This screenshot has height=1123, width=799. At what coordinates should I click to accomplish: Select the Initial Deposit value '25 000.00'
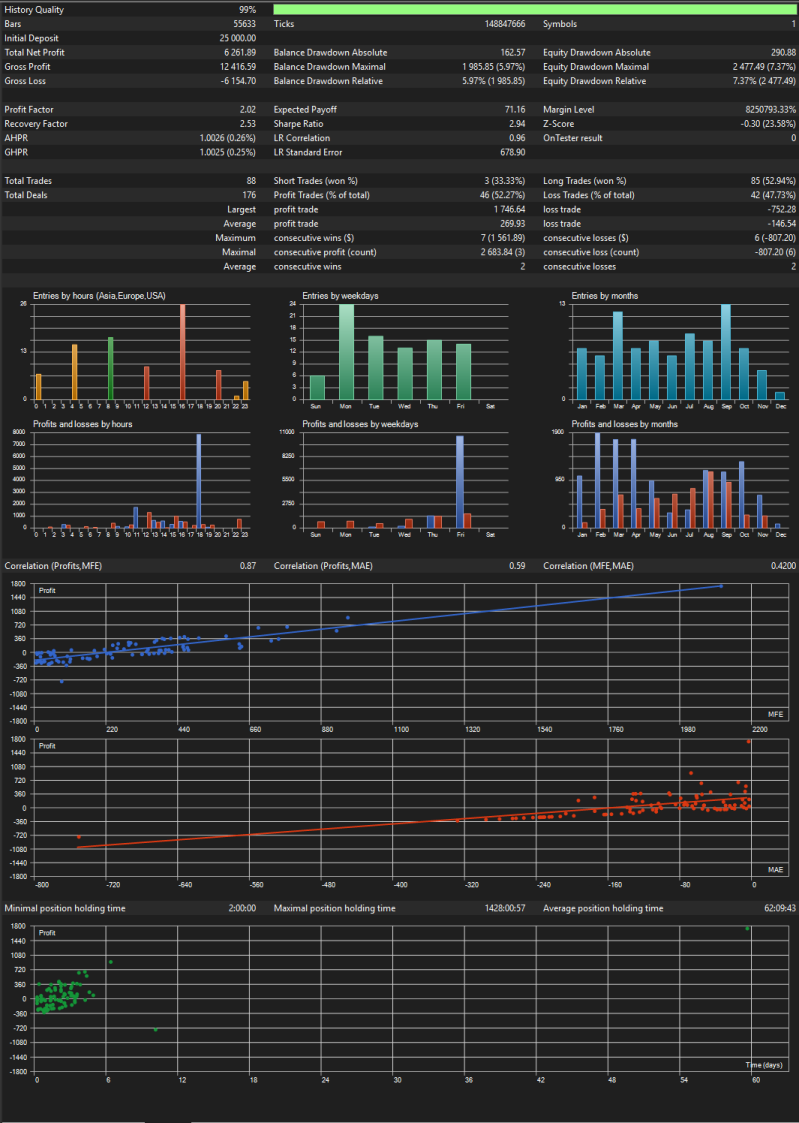(x=238, y=39)
